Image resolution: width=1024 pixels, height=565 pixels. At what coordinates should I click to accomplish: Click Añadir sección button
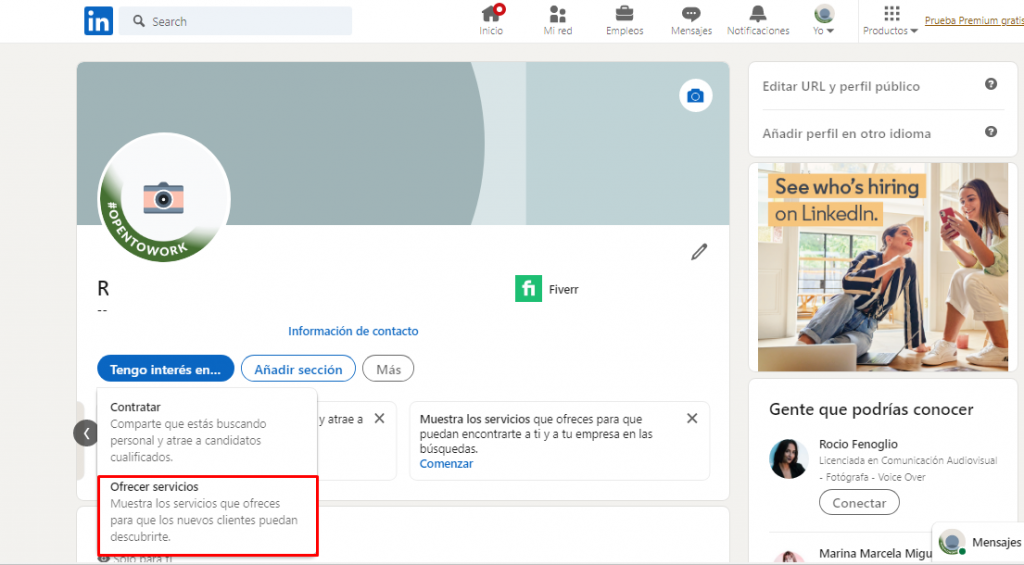click(298, 369)
